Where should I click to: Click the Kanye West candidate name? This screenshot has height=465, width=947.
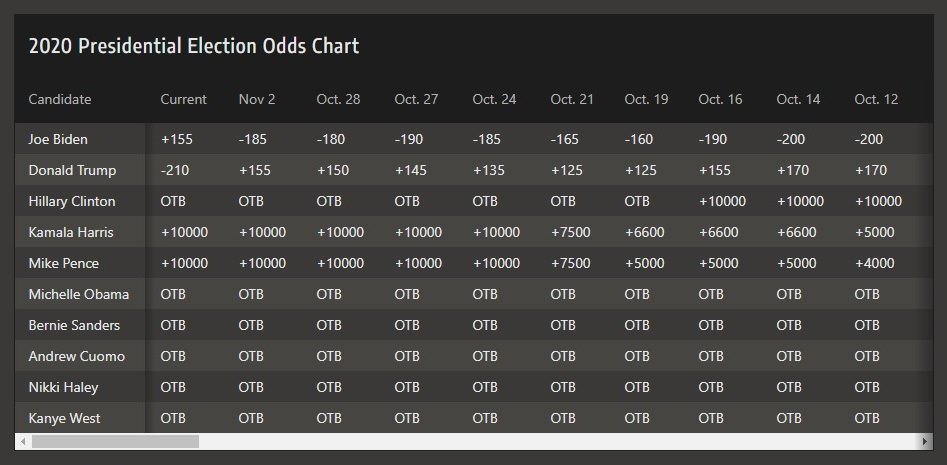[64, 418]
